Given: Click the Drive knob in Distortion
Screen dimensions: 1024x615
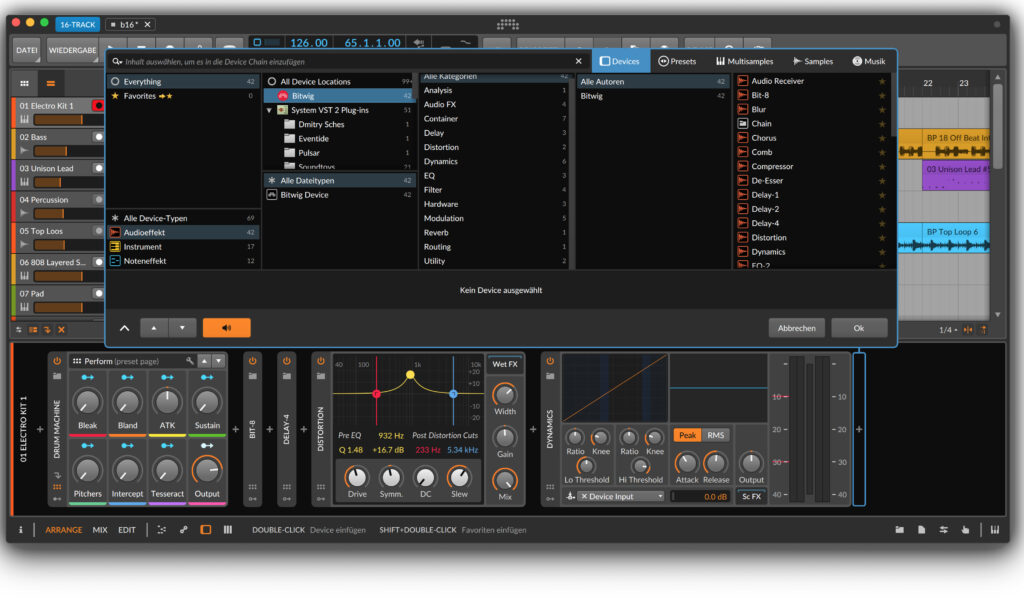Looking at the screenshot, I should (x=357, y=477).
